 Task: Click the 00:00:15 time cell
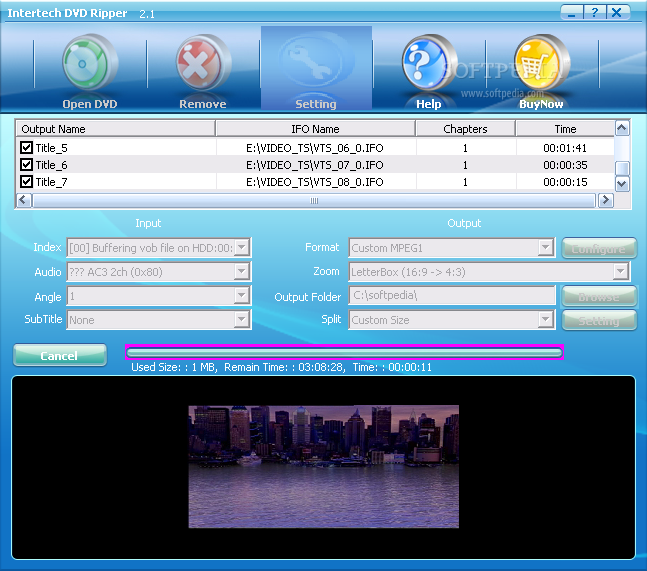[565, 182]
